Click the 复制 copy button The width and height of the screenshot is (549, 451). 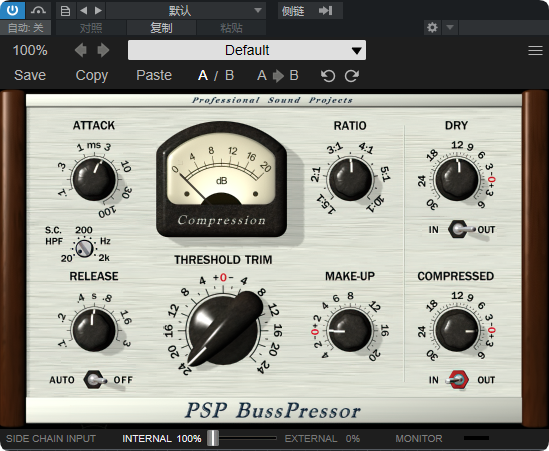point(161,28)
